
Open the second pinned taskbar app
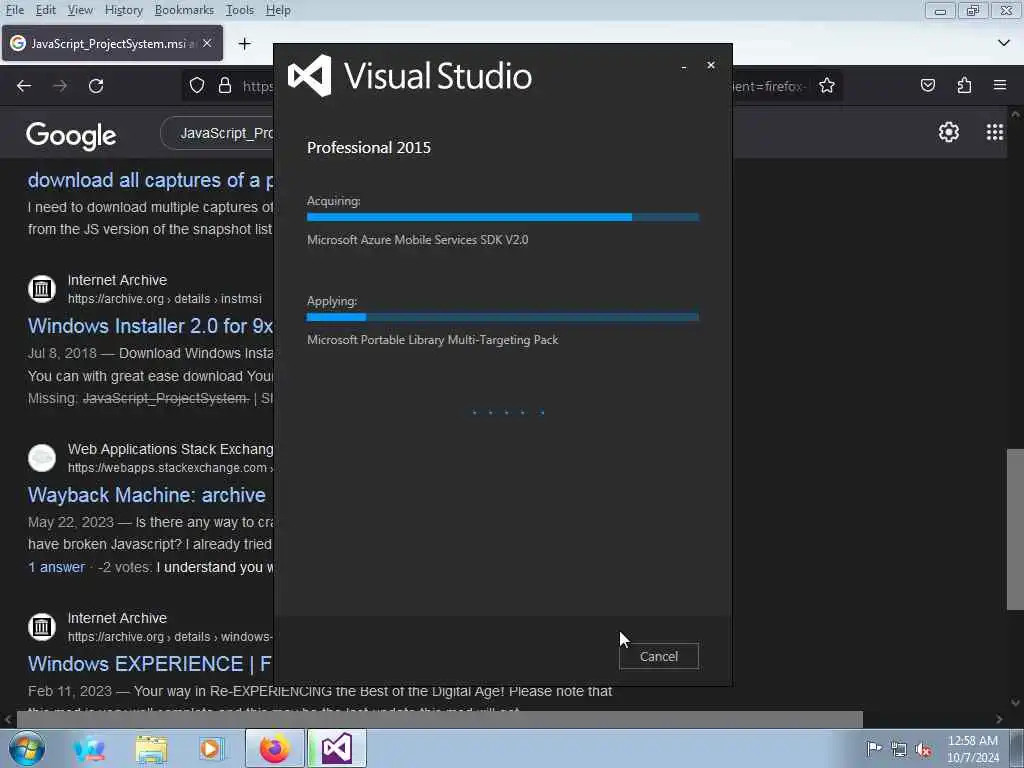(89, 748)
